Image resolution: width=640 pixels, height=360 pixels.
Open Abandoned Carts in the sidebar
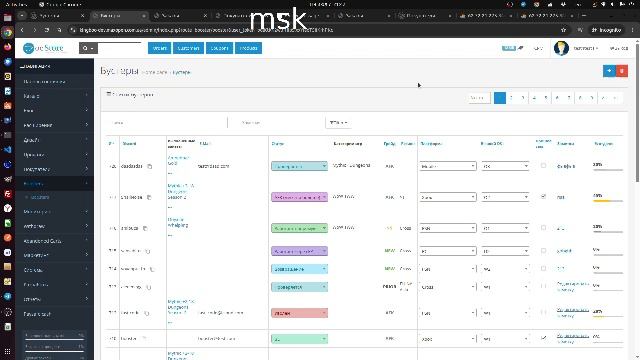pyautogui.click(x=42, y=241)
